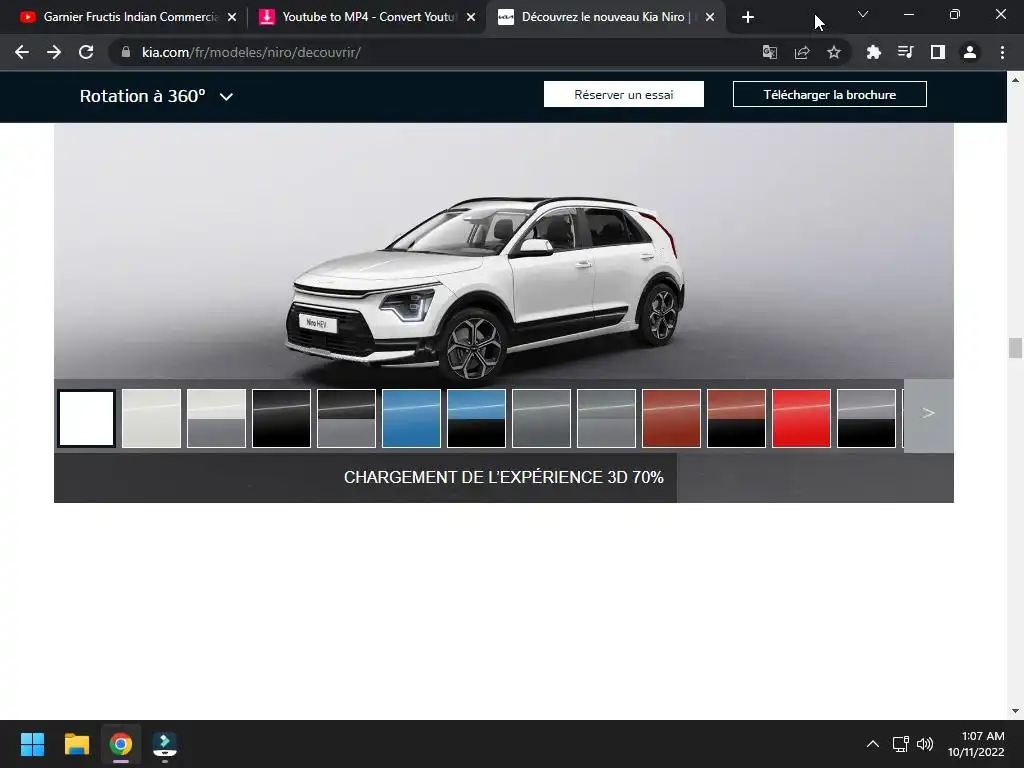Select the Découvrez le nouveau Kia Niro tab
1024x768 pixels.
coord(605,17)
